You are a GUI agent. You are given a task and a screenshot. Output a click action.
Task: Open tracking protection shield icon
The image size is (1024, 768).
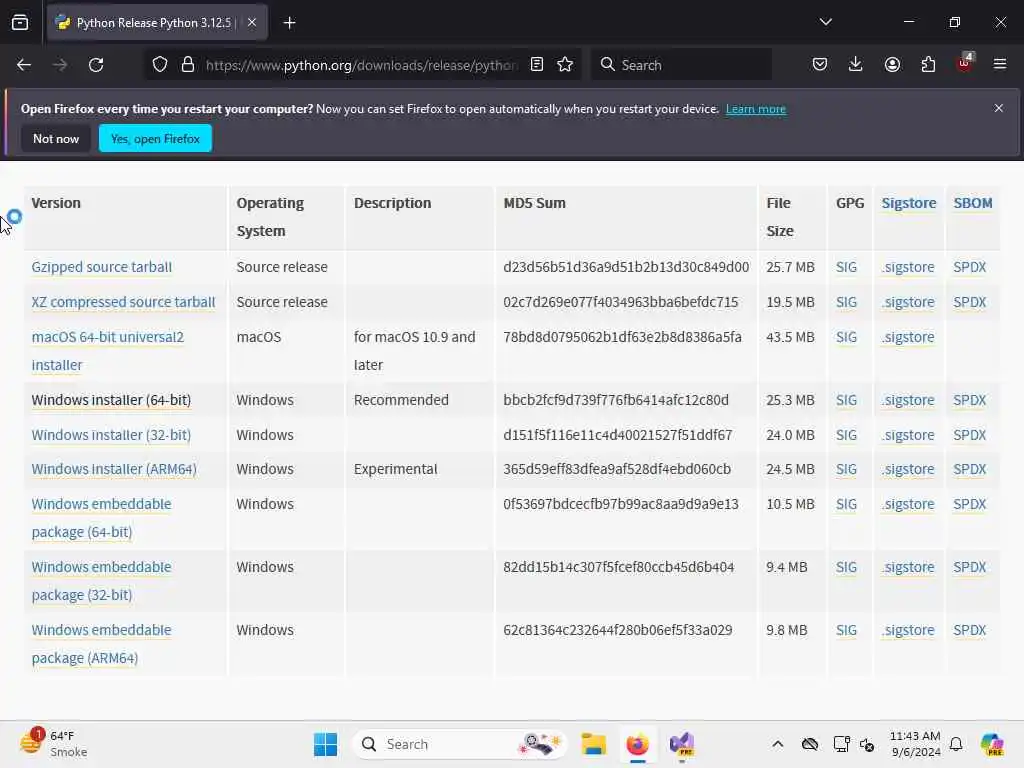(160, 65)
